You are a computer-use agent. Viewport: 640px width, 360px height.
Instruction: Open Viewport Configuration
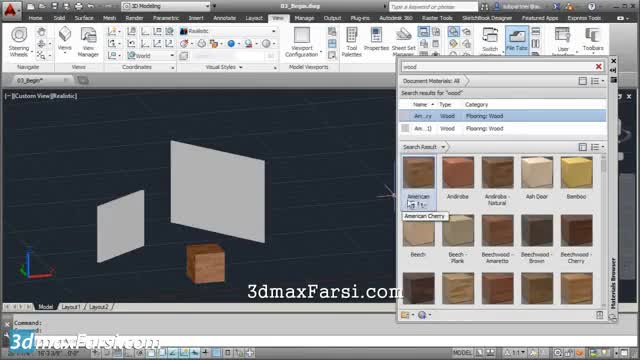click(x=302, y=42)
